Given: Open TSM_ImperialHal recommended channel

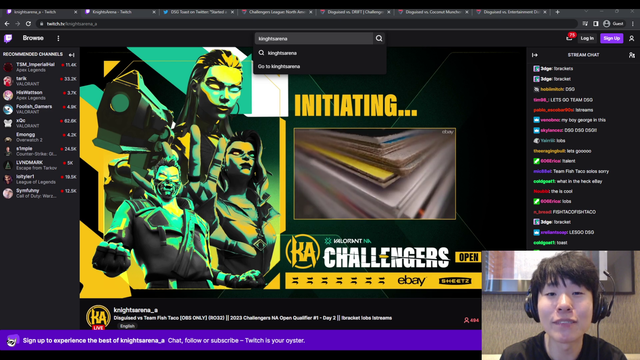Looking at the screenshot, I should pos(40,67).
